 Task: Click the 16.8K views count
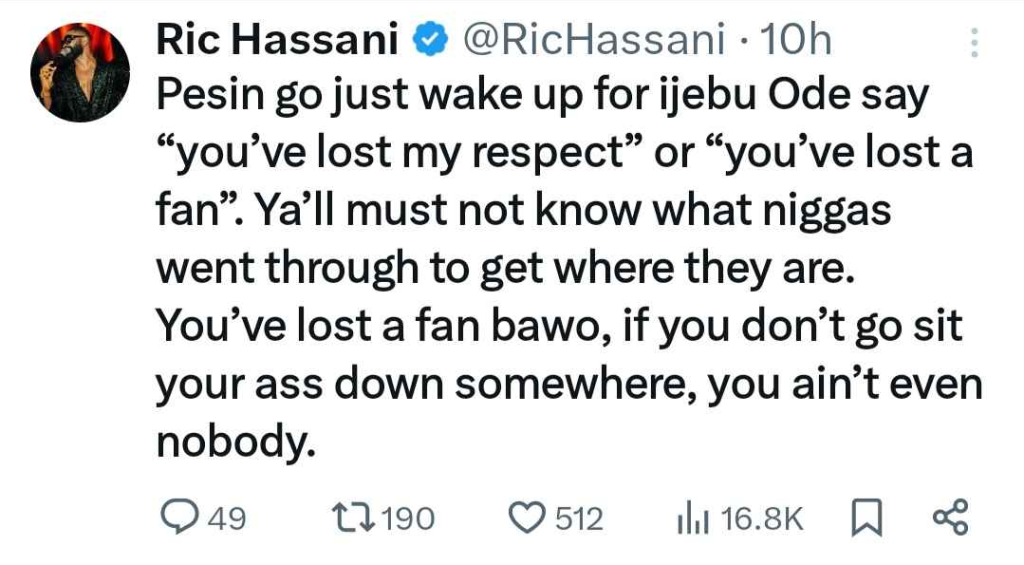tap(762, 518)
